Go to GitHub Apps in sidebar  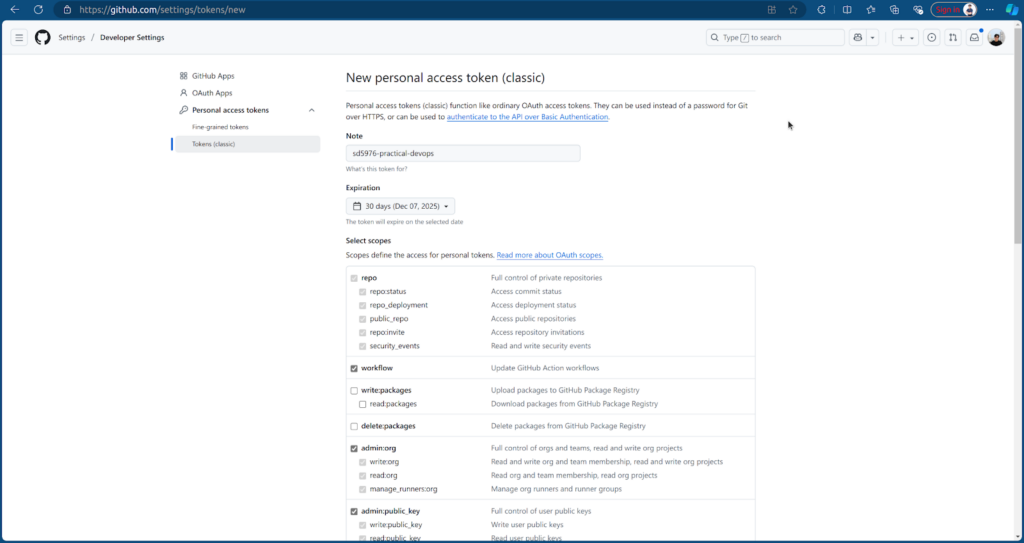coord(213,76)
